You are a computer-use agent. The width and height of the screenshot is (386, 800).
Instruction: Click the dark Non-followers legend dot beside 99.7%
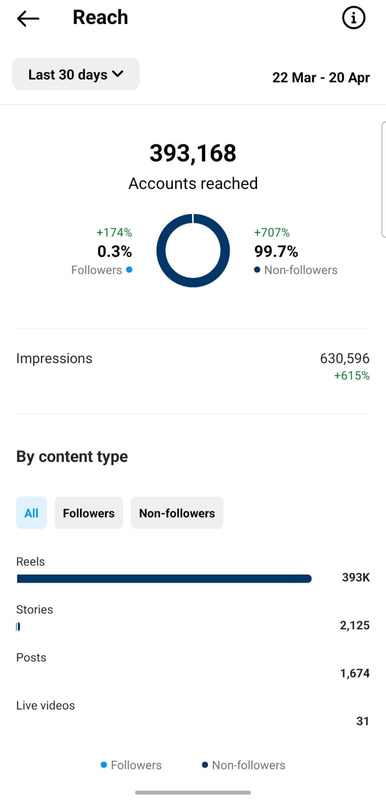(257, 270)
